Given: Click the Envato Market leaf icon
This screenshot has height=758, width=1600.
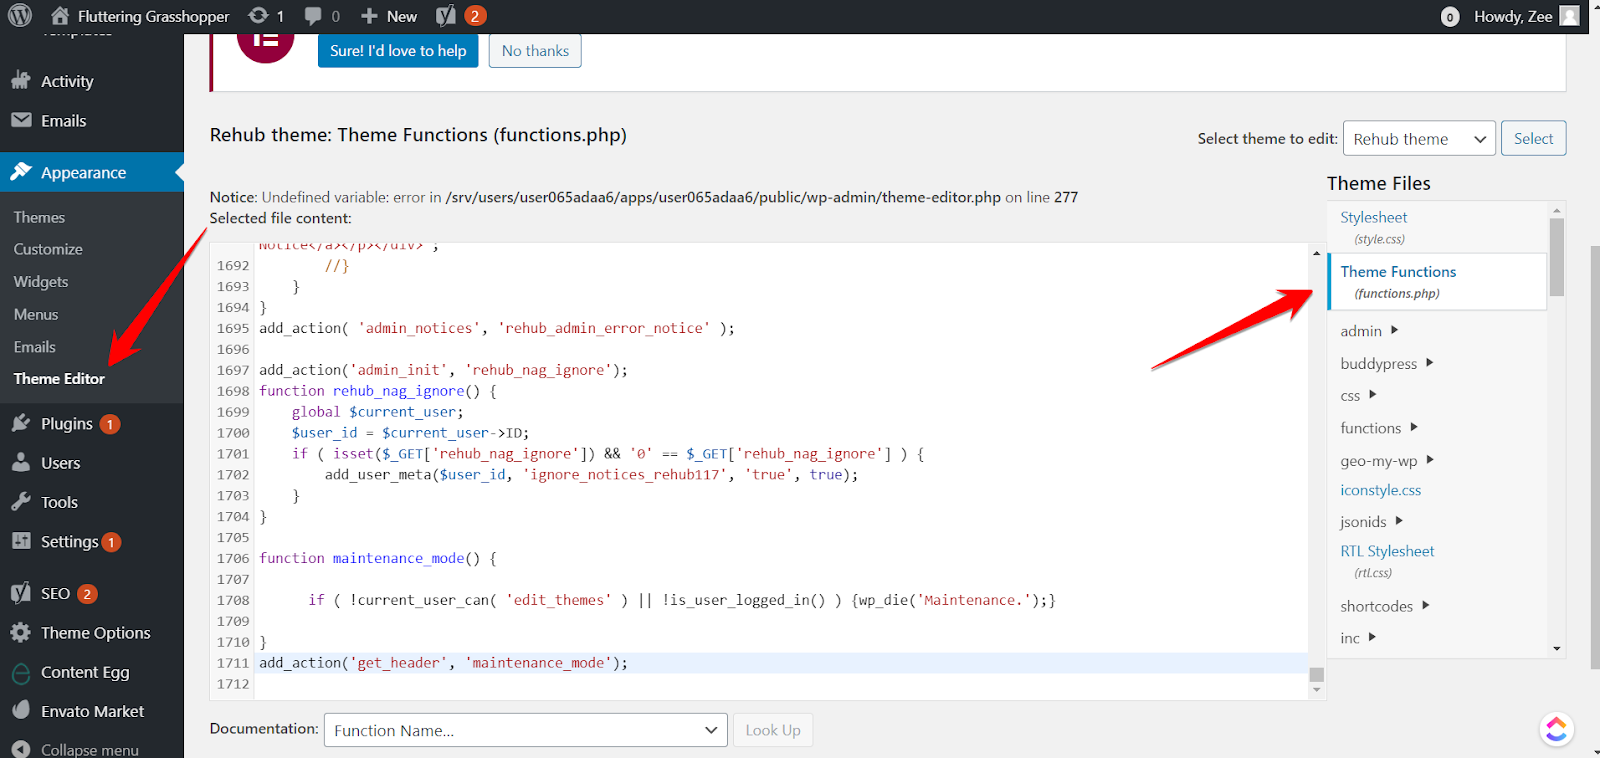Looking at the screenshot, I should tap(21, 711).
